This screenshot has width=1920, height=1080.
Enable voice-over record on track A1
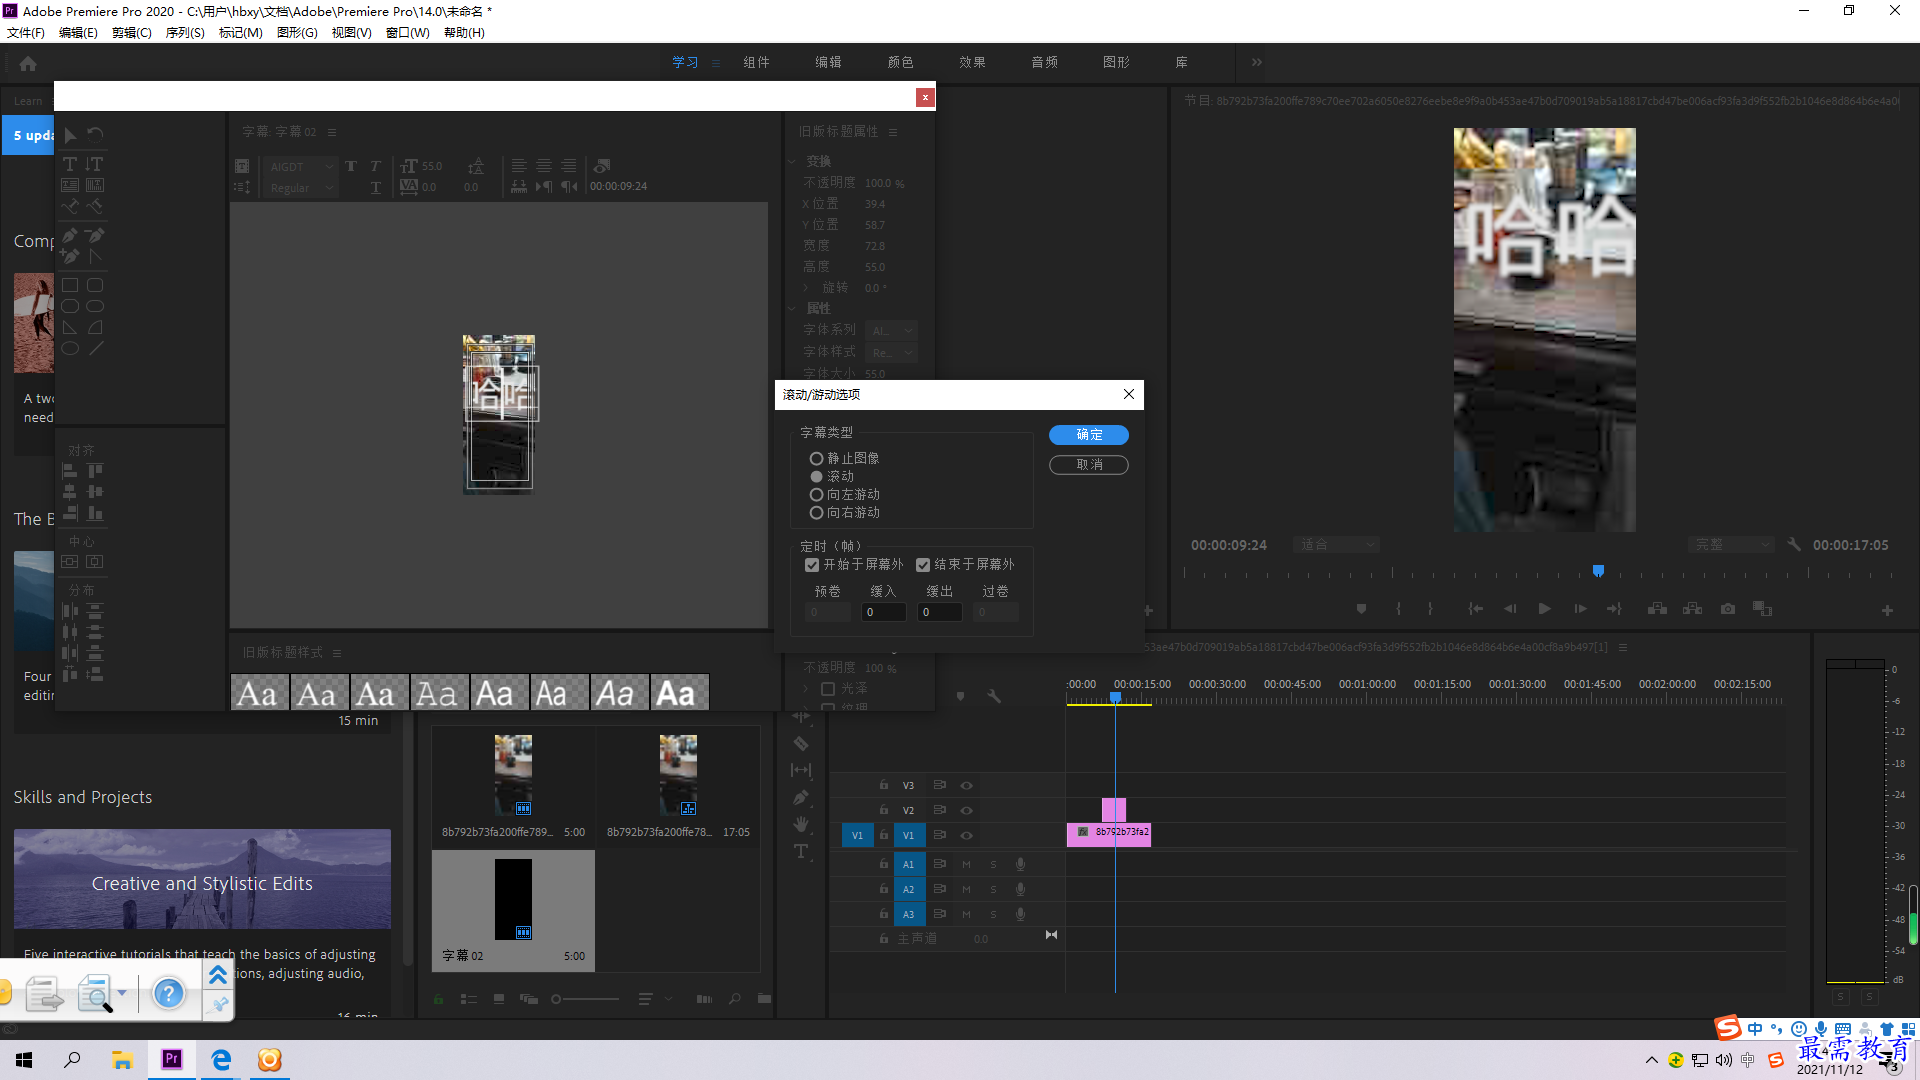click(x=1020, y=864)
